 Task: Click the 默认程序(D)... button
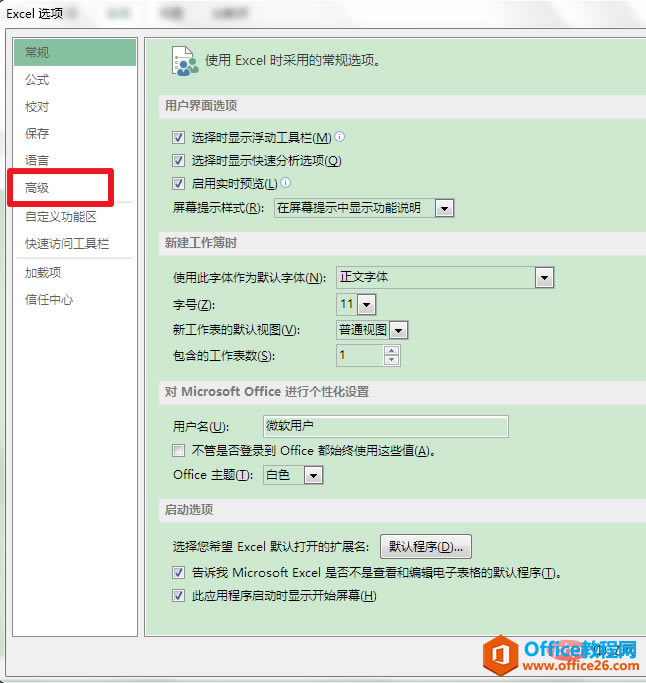(x=426, y=546)
